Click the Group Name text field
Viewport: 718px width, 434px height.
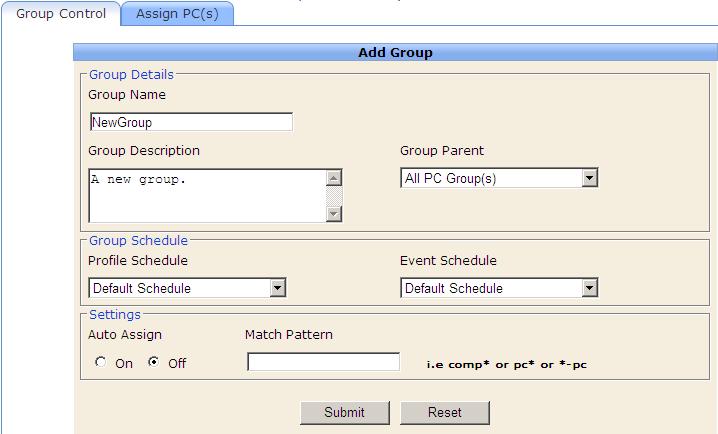[191, 122]
